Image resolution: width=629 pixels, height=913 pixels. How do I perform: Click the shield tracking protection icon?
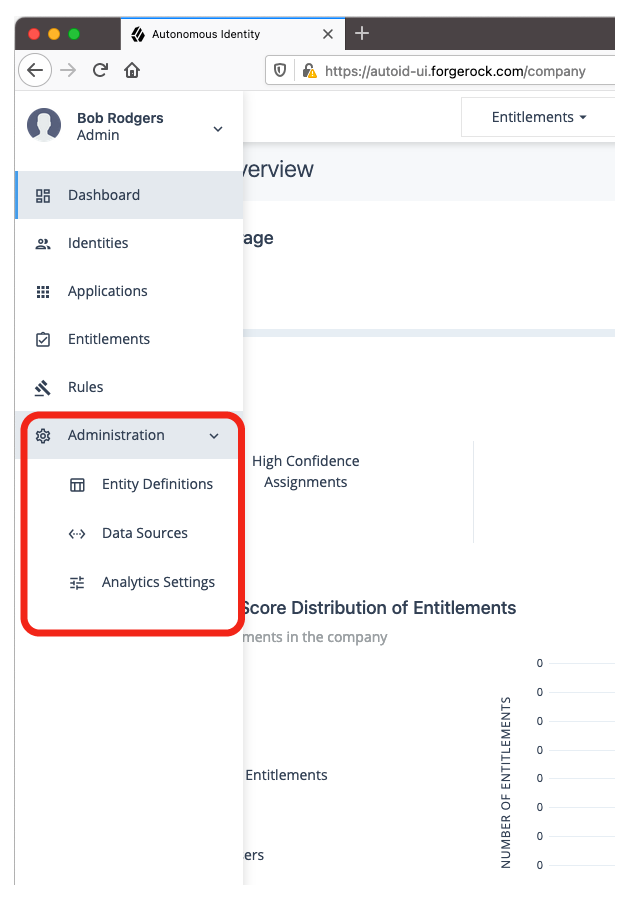[x=280, y=71]
